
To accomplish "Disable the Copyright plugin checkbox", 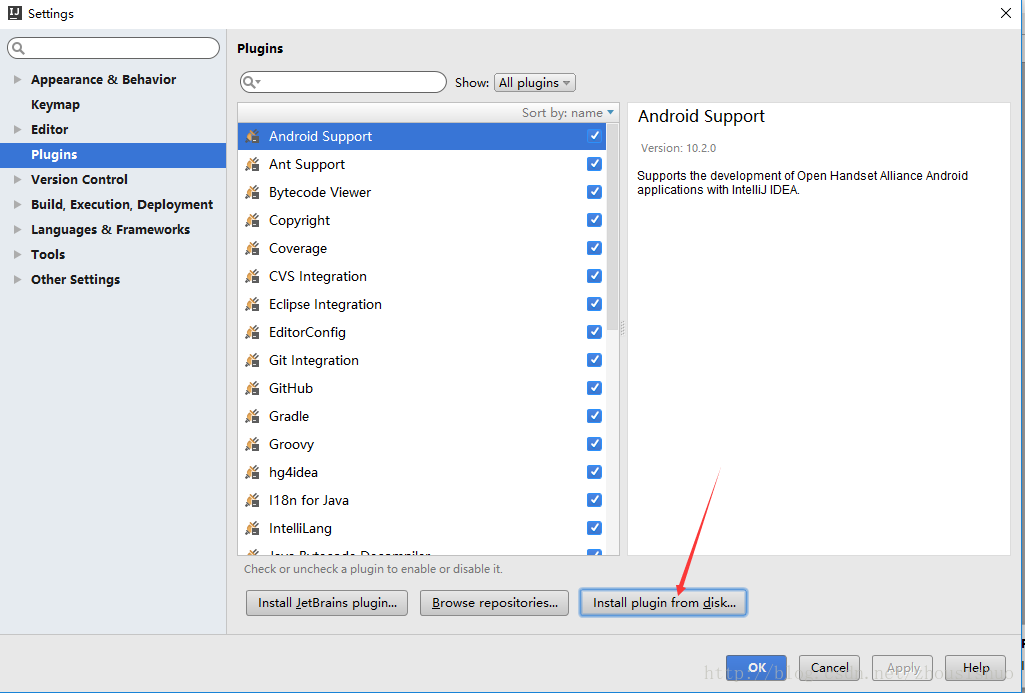I will 594,220.
